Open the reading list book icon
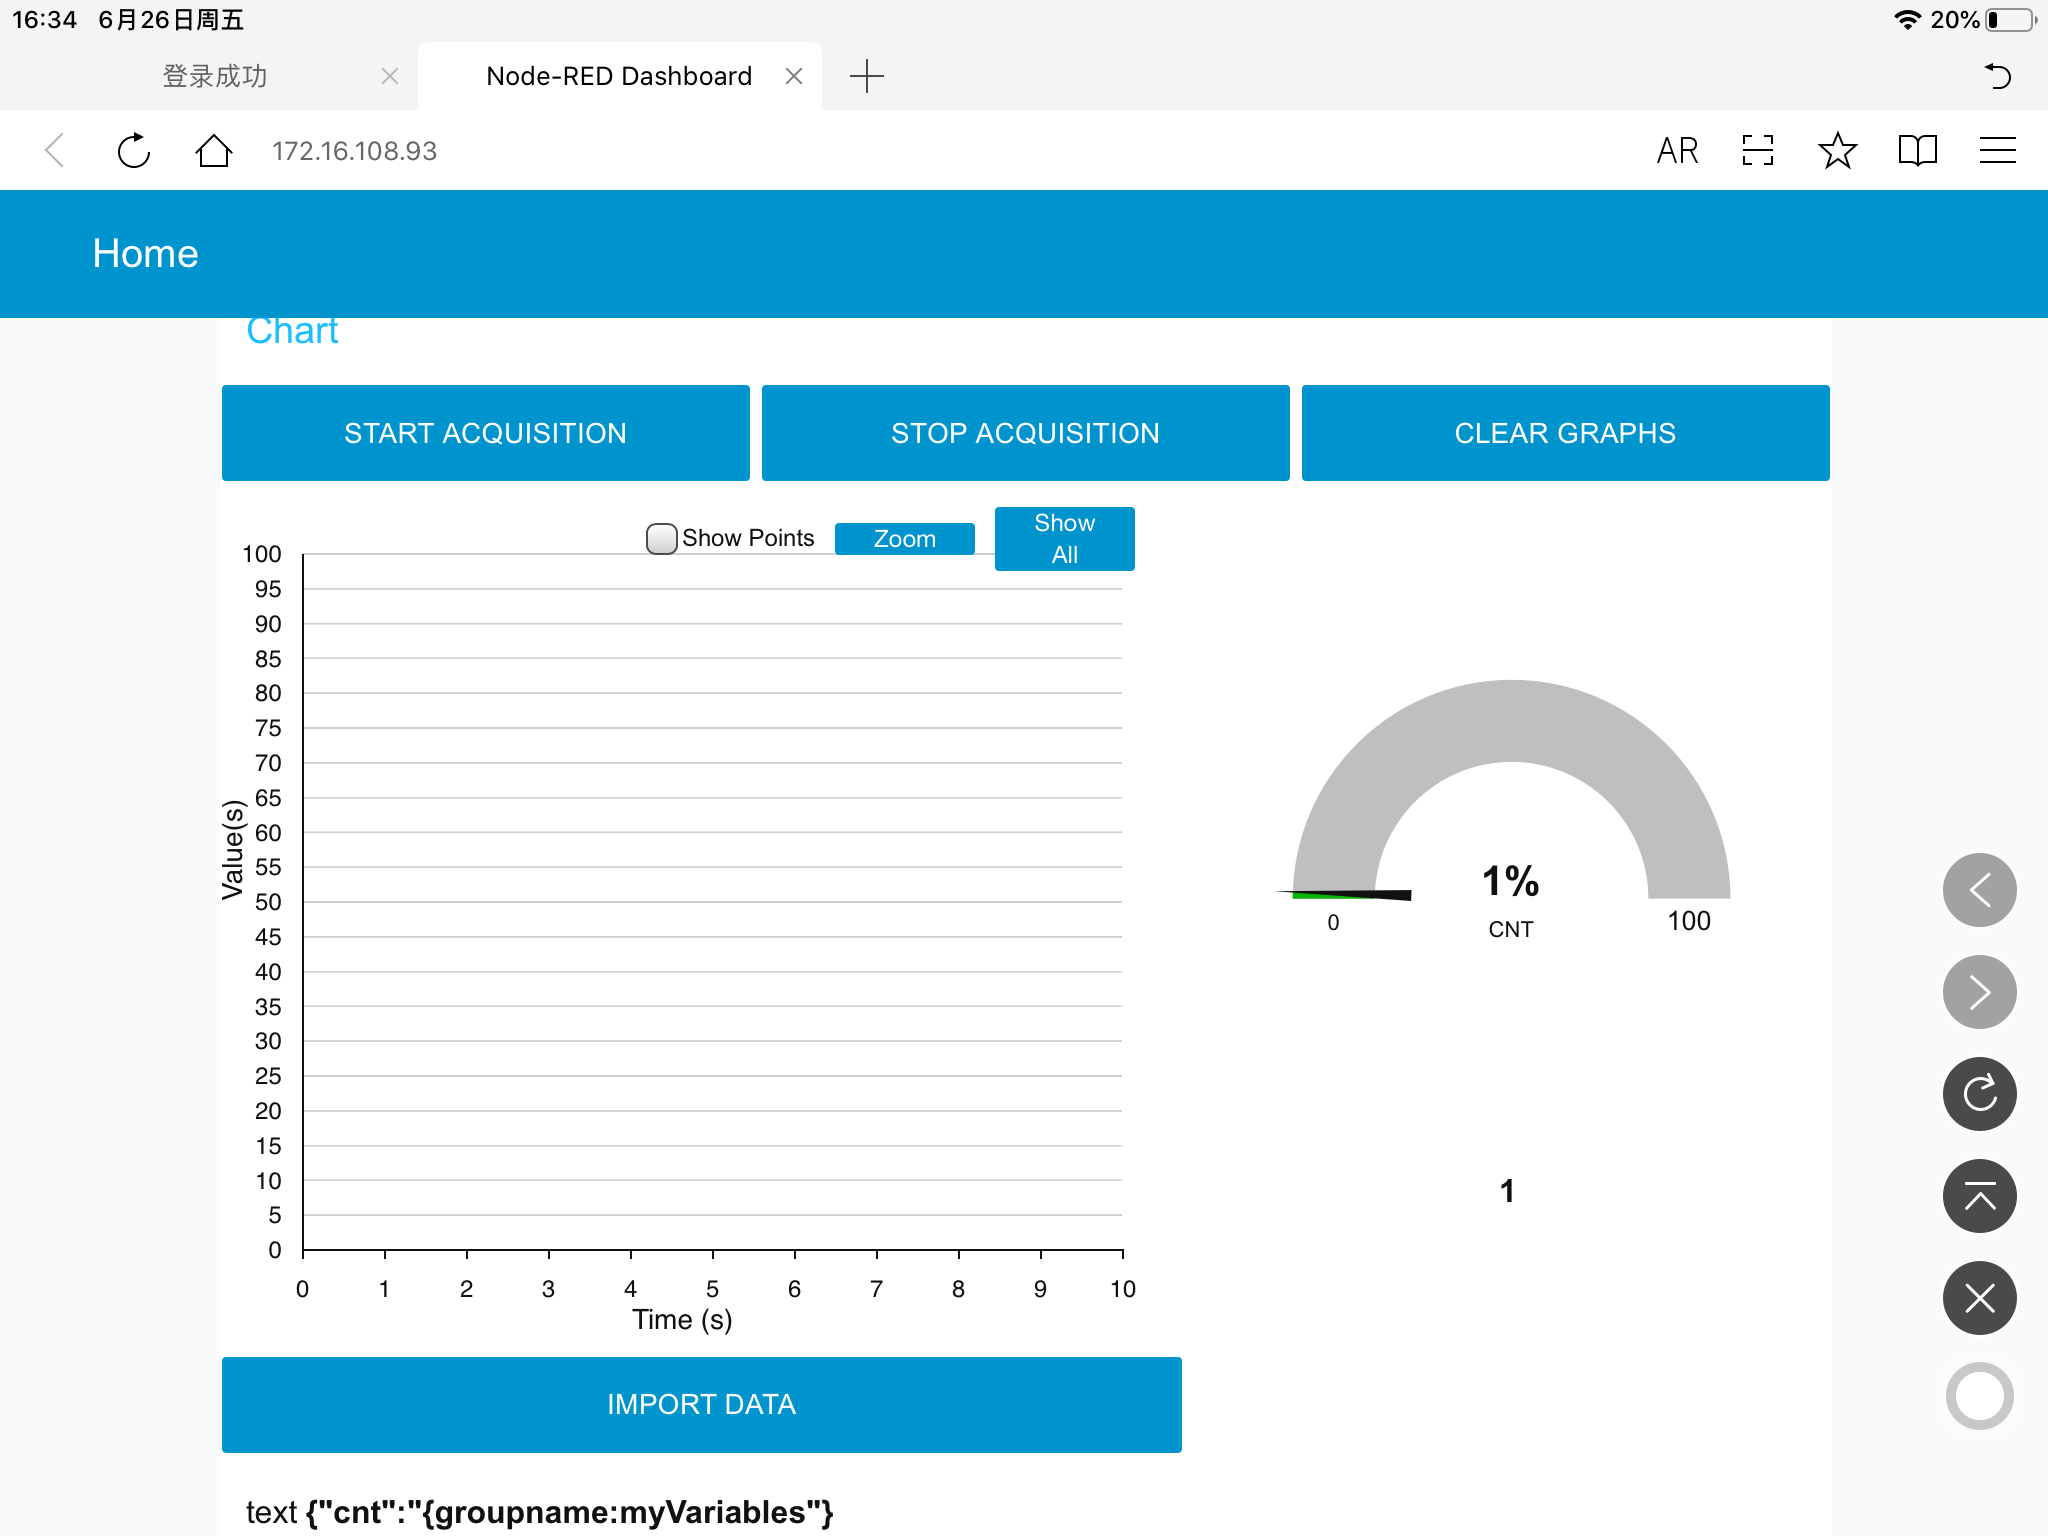 click(1917, 151)
